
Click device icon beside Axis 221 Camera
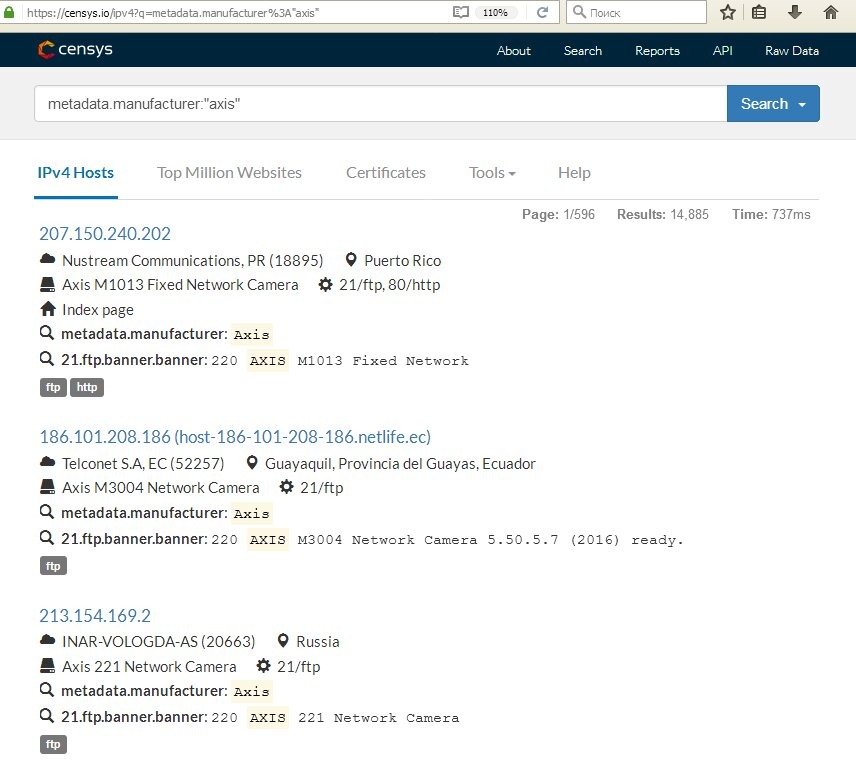47,666
